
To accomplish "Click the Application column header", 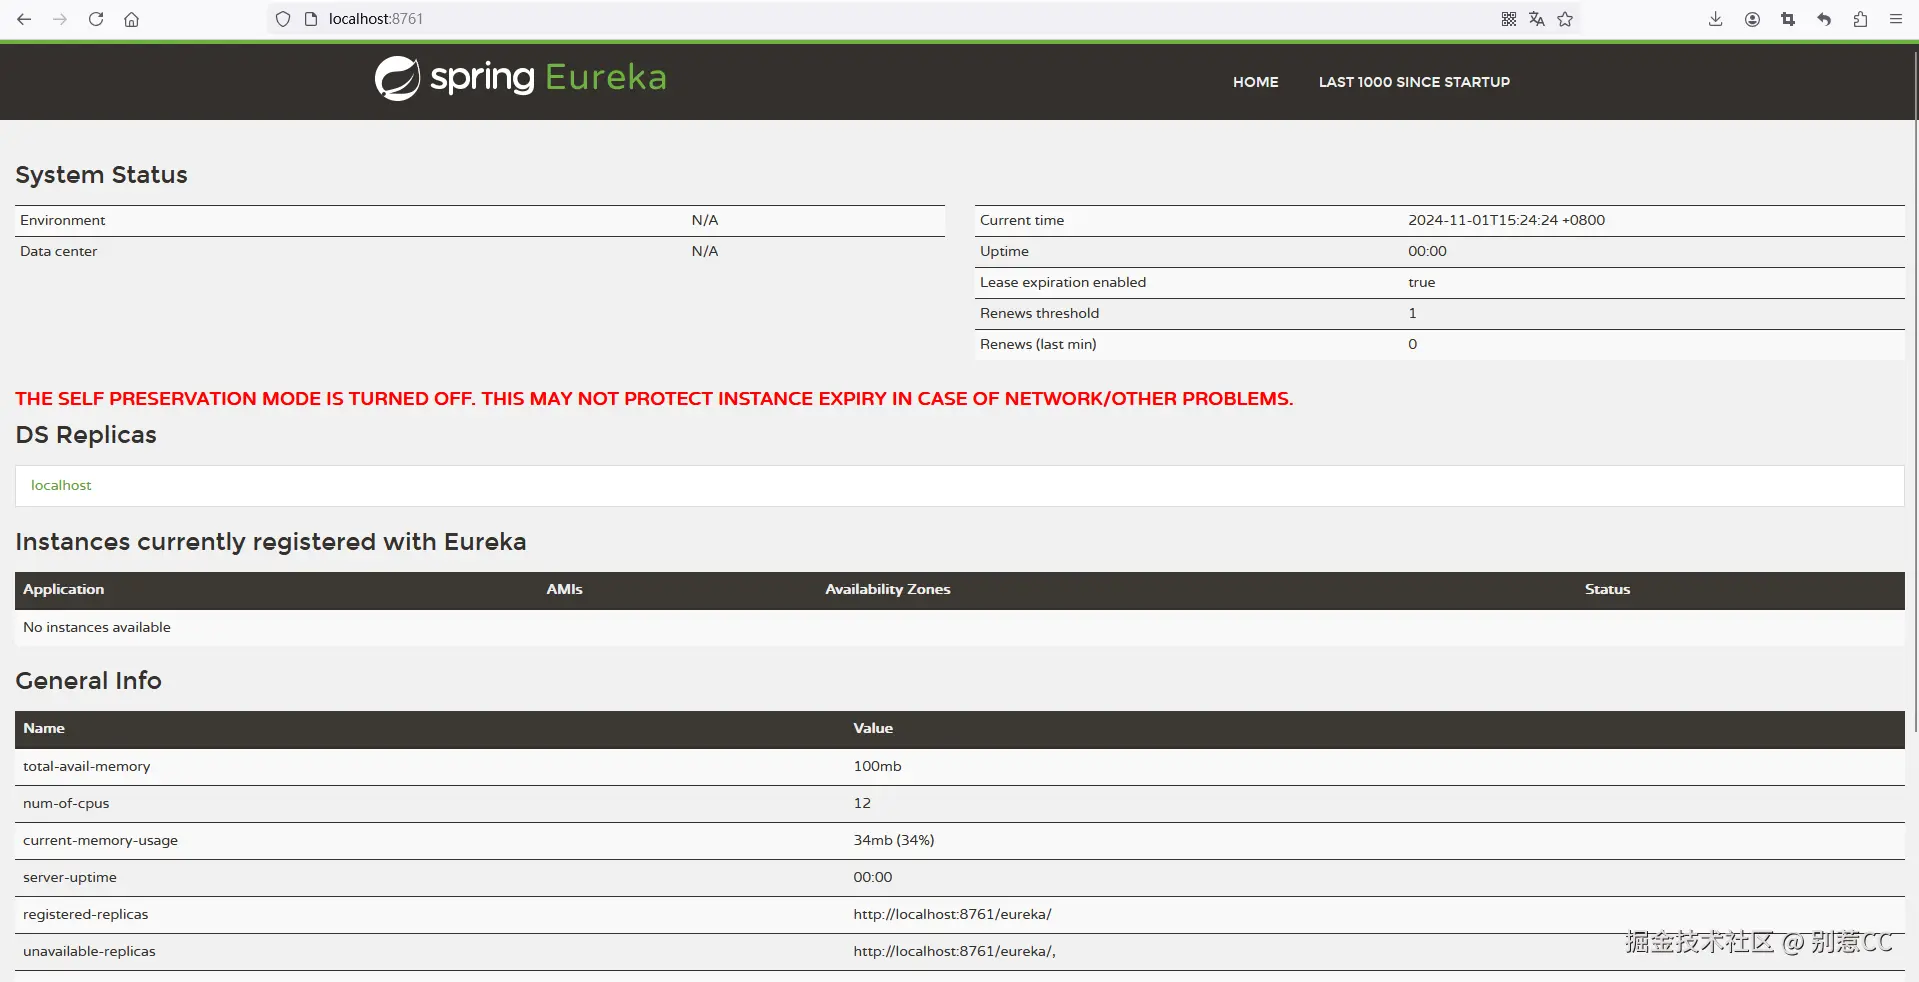I will pyautogui.click(x=64, y=589).
